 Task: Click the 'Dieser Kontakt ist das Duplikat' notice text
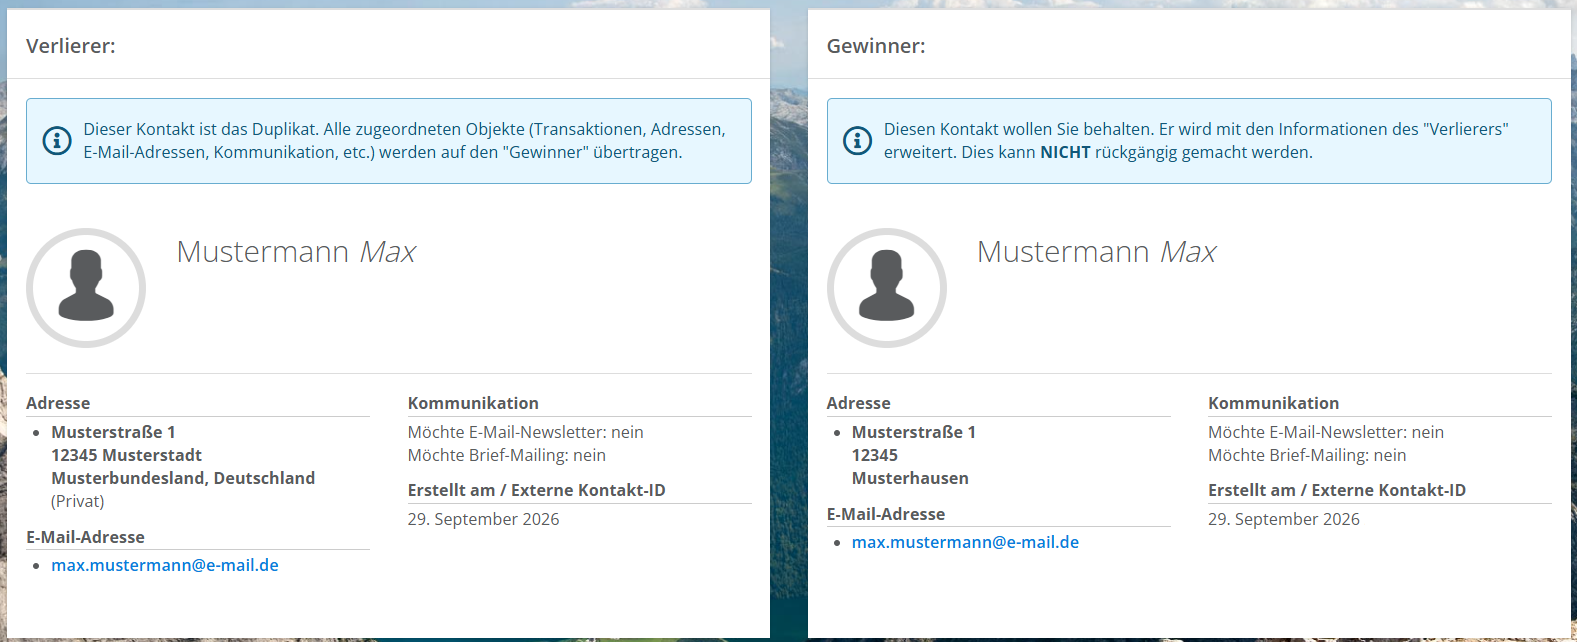point(404,141)
